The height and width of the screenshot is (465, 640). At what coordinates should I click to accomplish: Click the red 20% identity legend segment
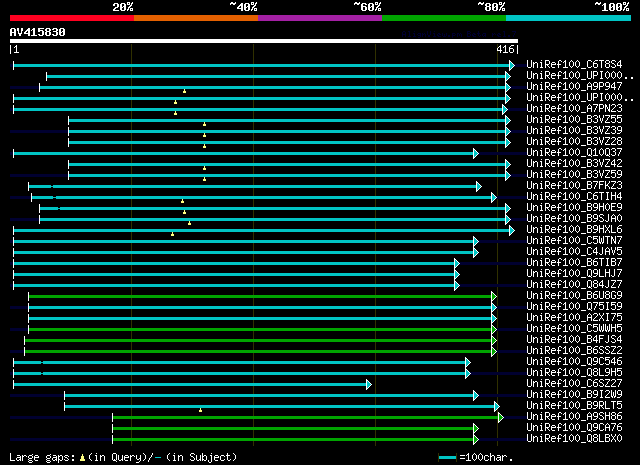coord(72,18)
